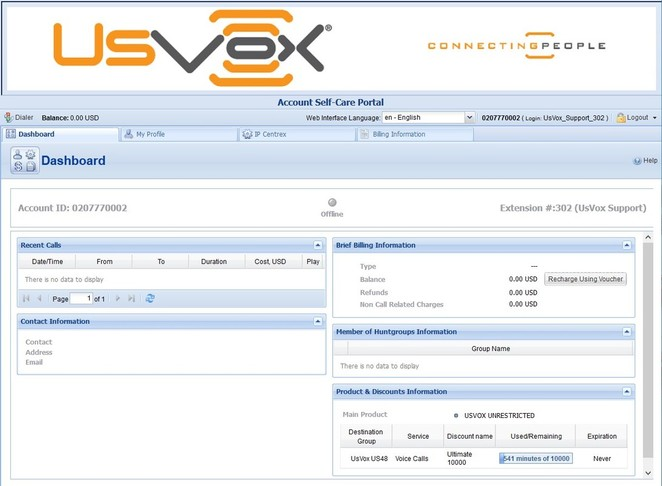Click the Logout lock icon
662x486 pixels.
(621, 118)
